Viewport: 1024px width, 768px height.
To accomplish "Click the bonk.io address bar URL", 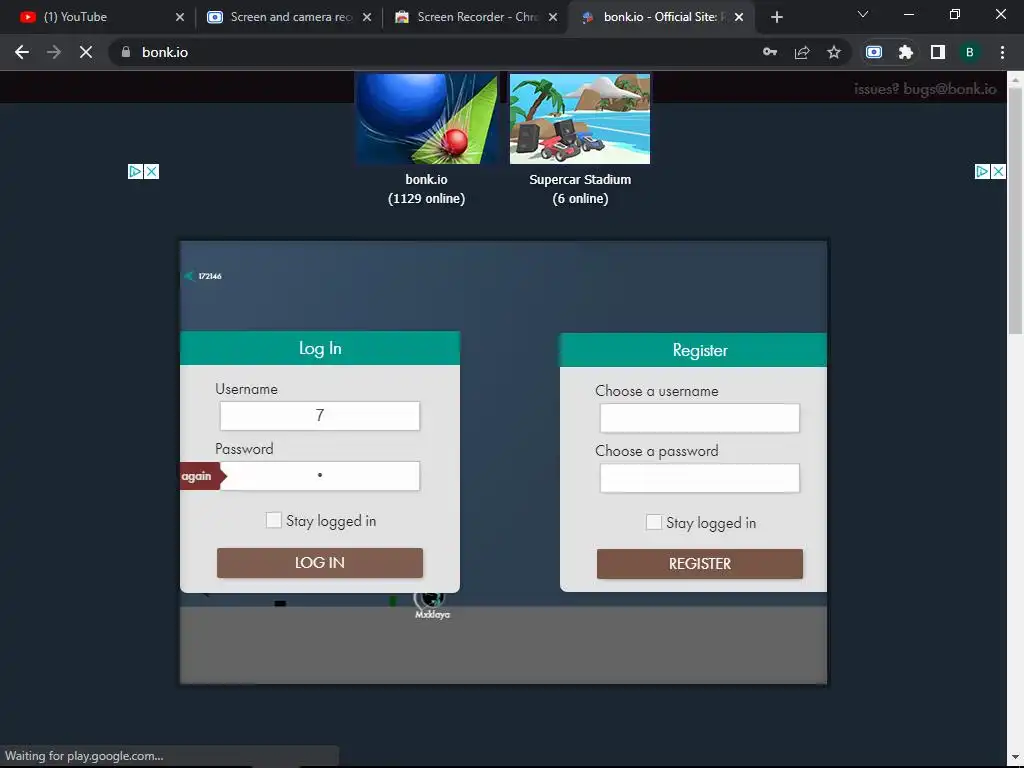I will point(165,52).
